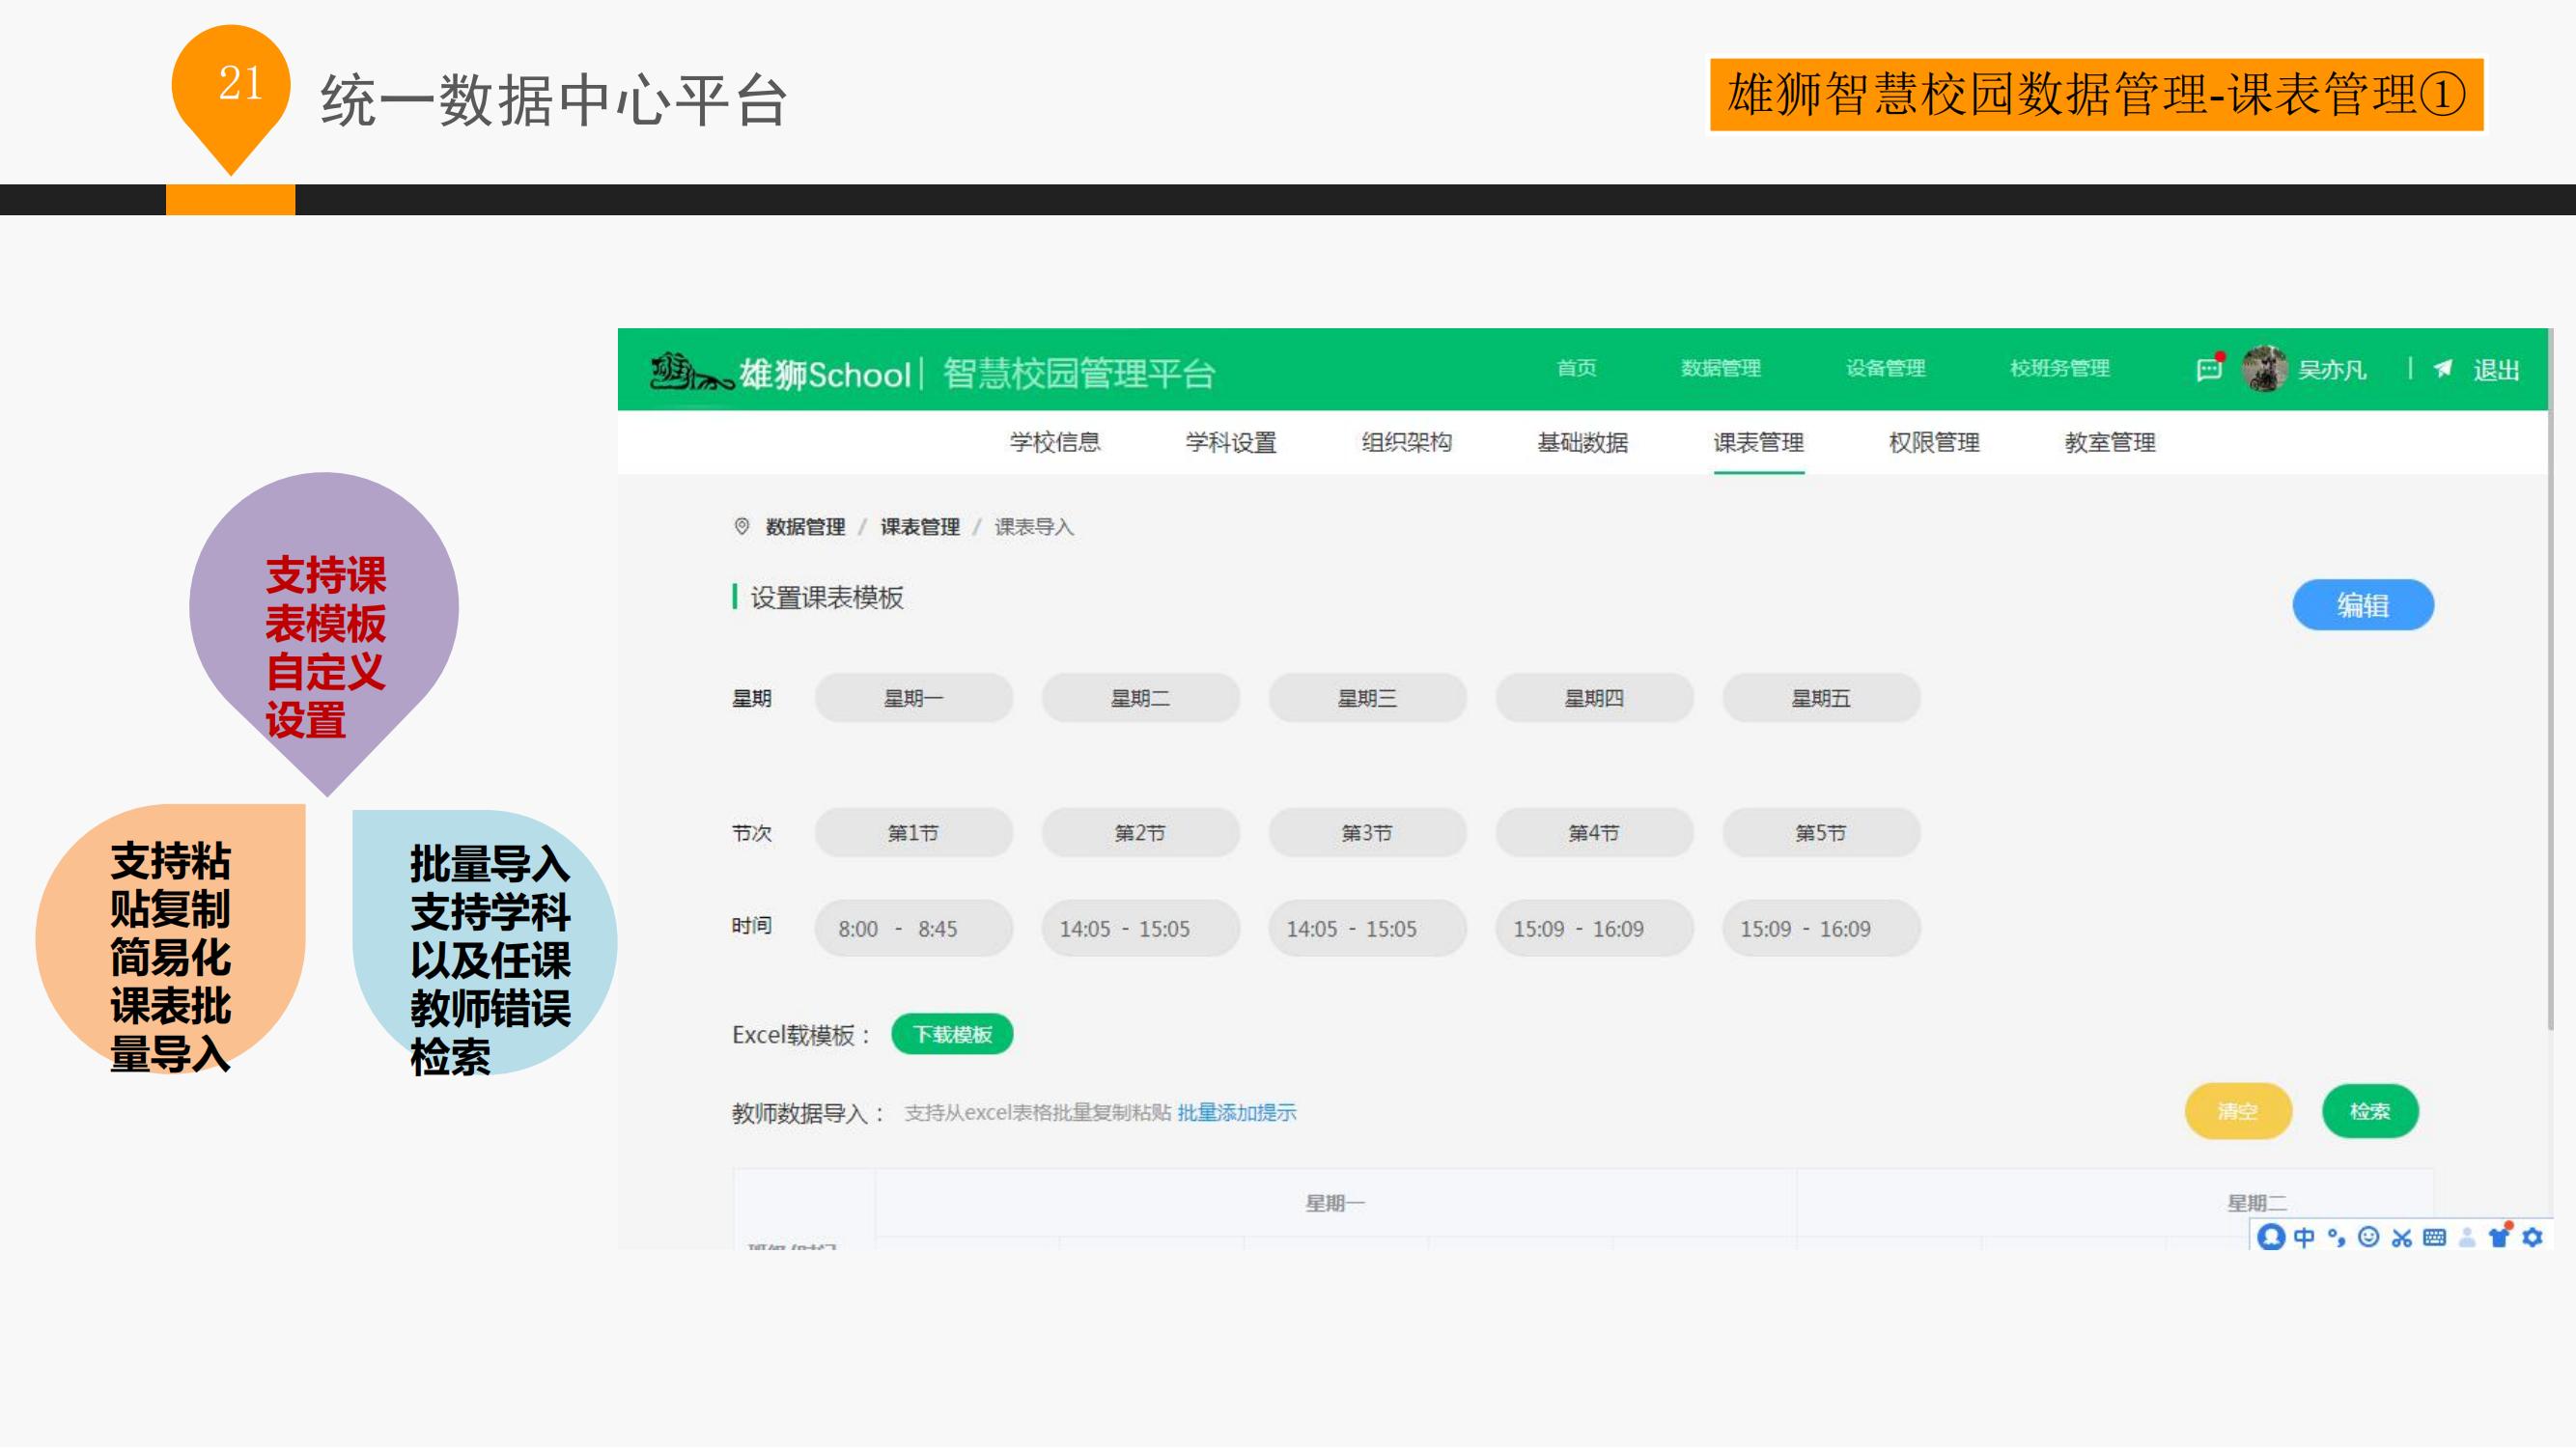Click the blue 编辑 button
The image size is (2576, 1448).
pos(2363,605)
